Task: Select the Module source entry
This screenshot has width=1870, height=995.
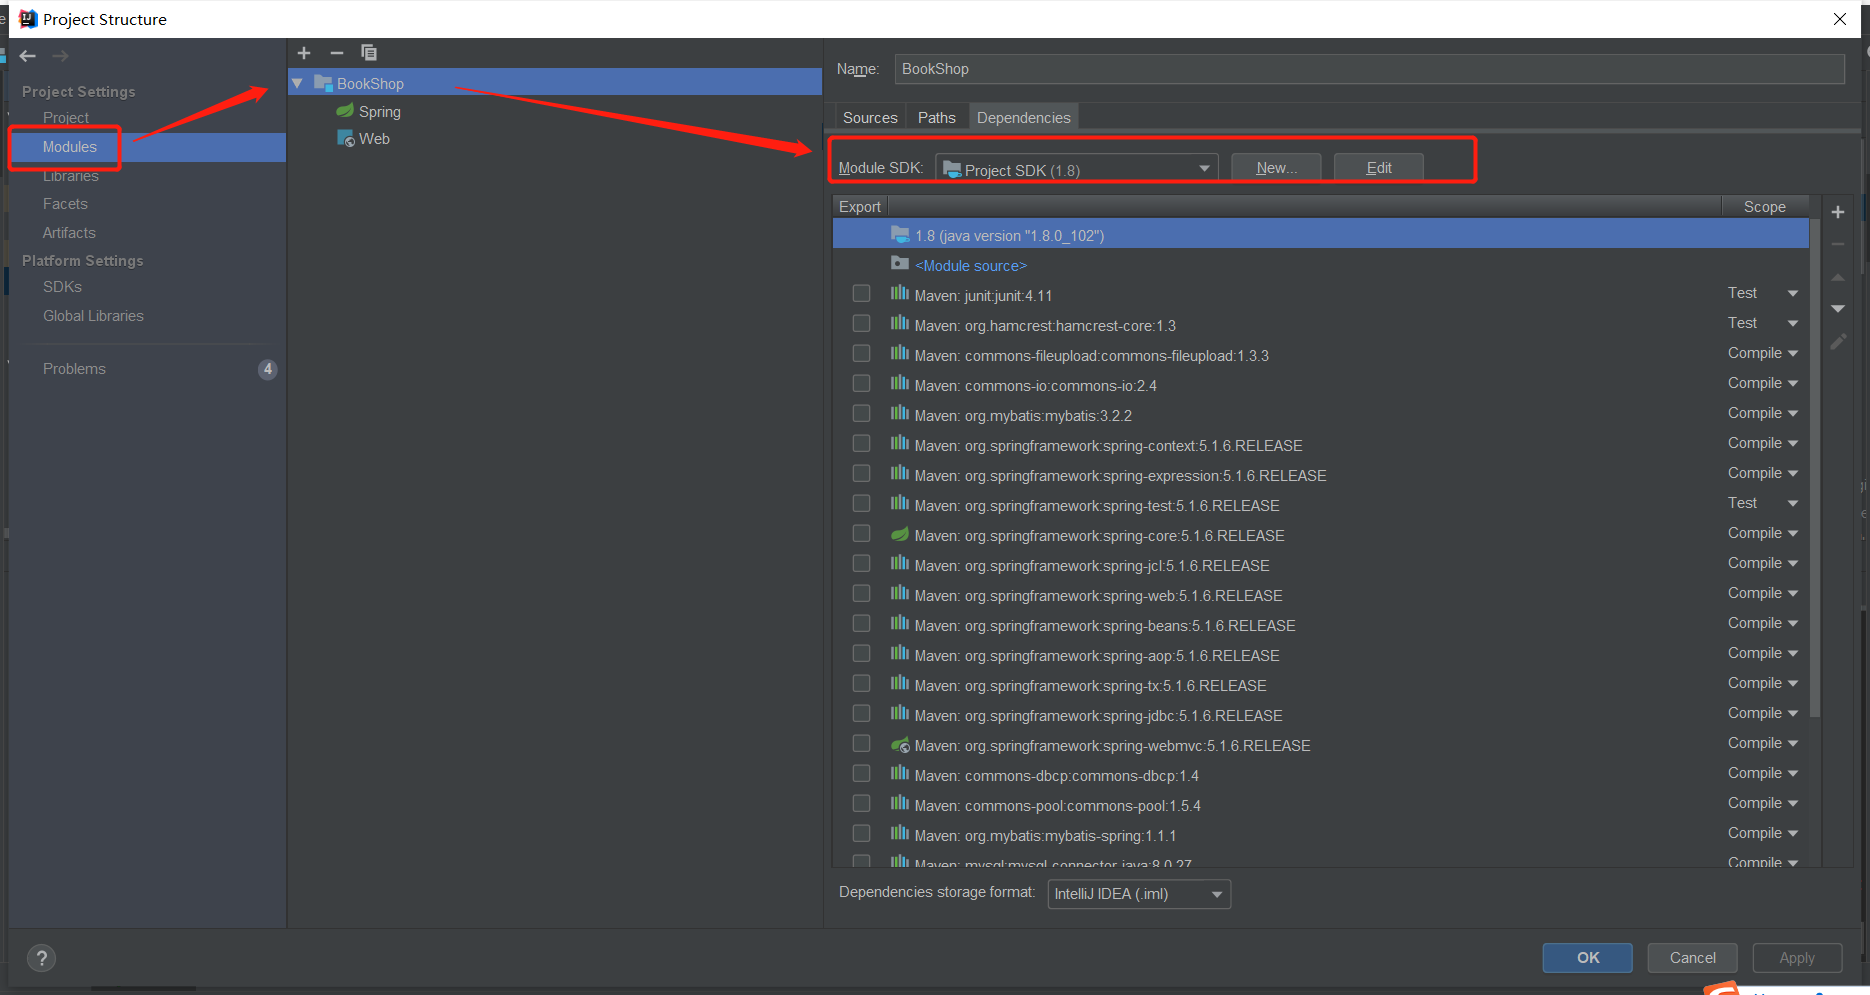Action: click(x=970, y=265)
